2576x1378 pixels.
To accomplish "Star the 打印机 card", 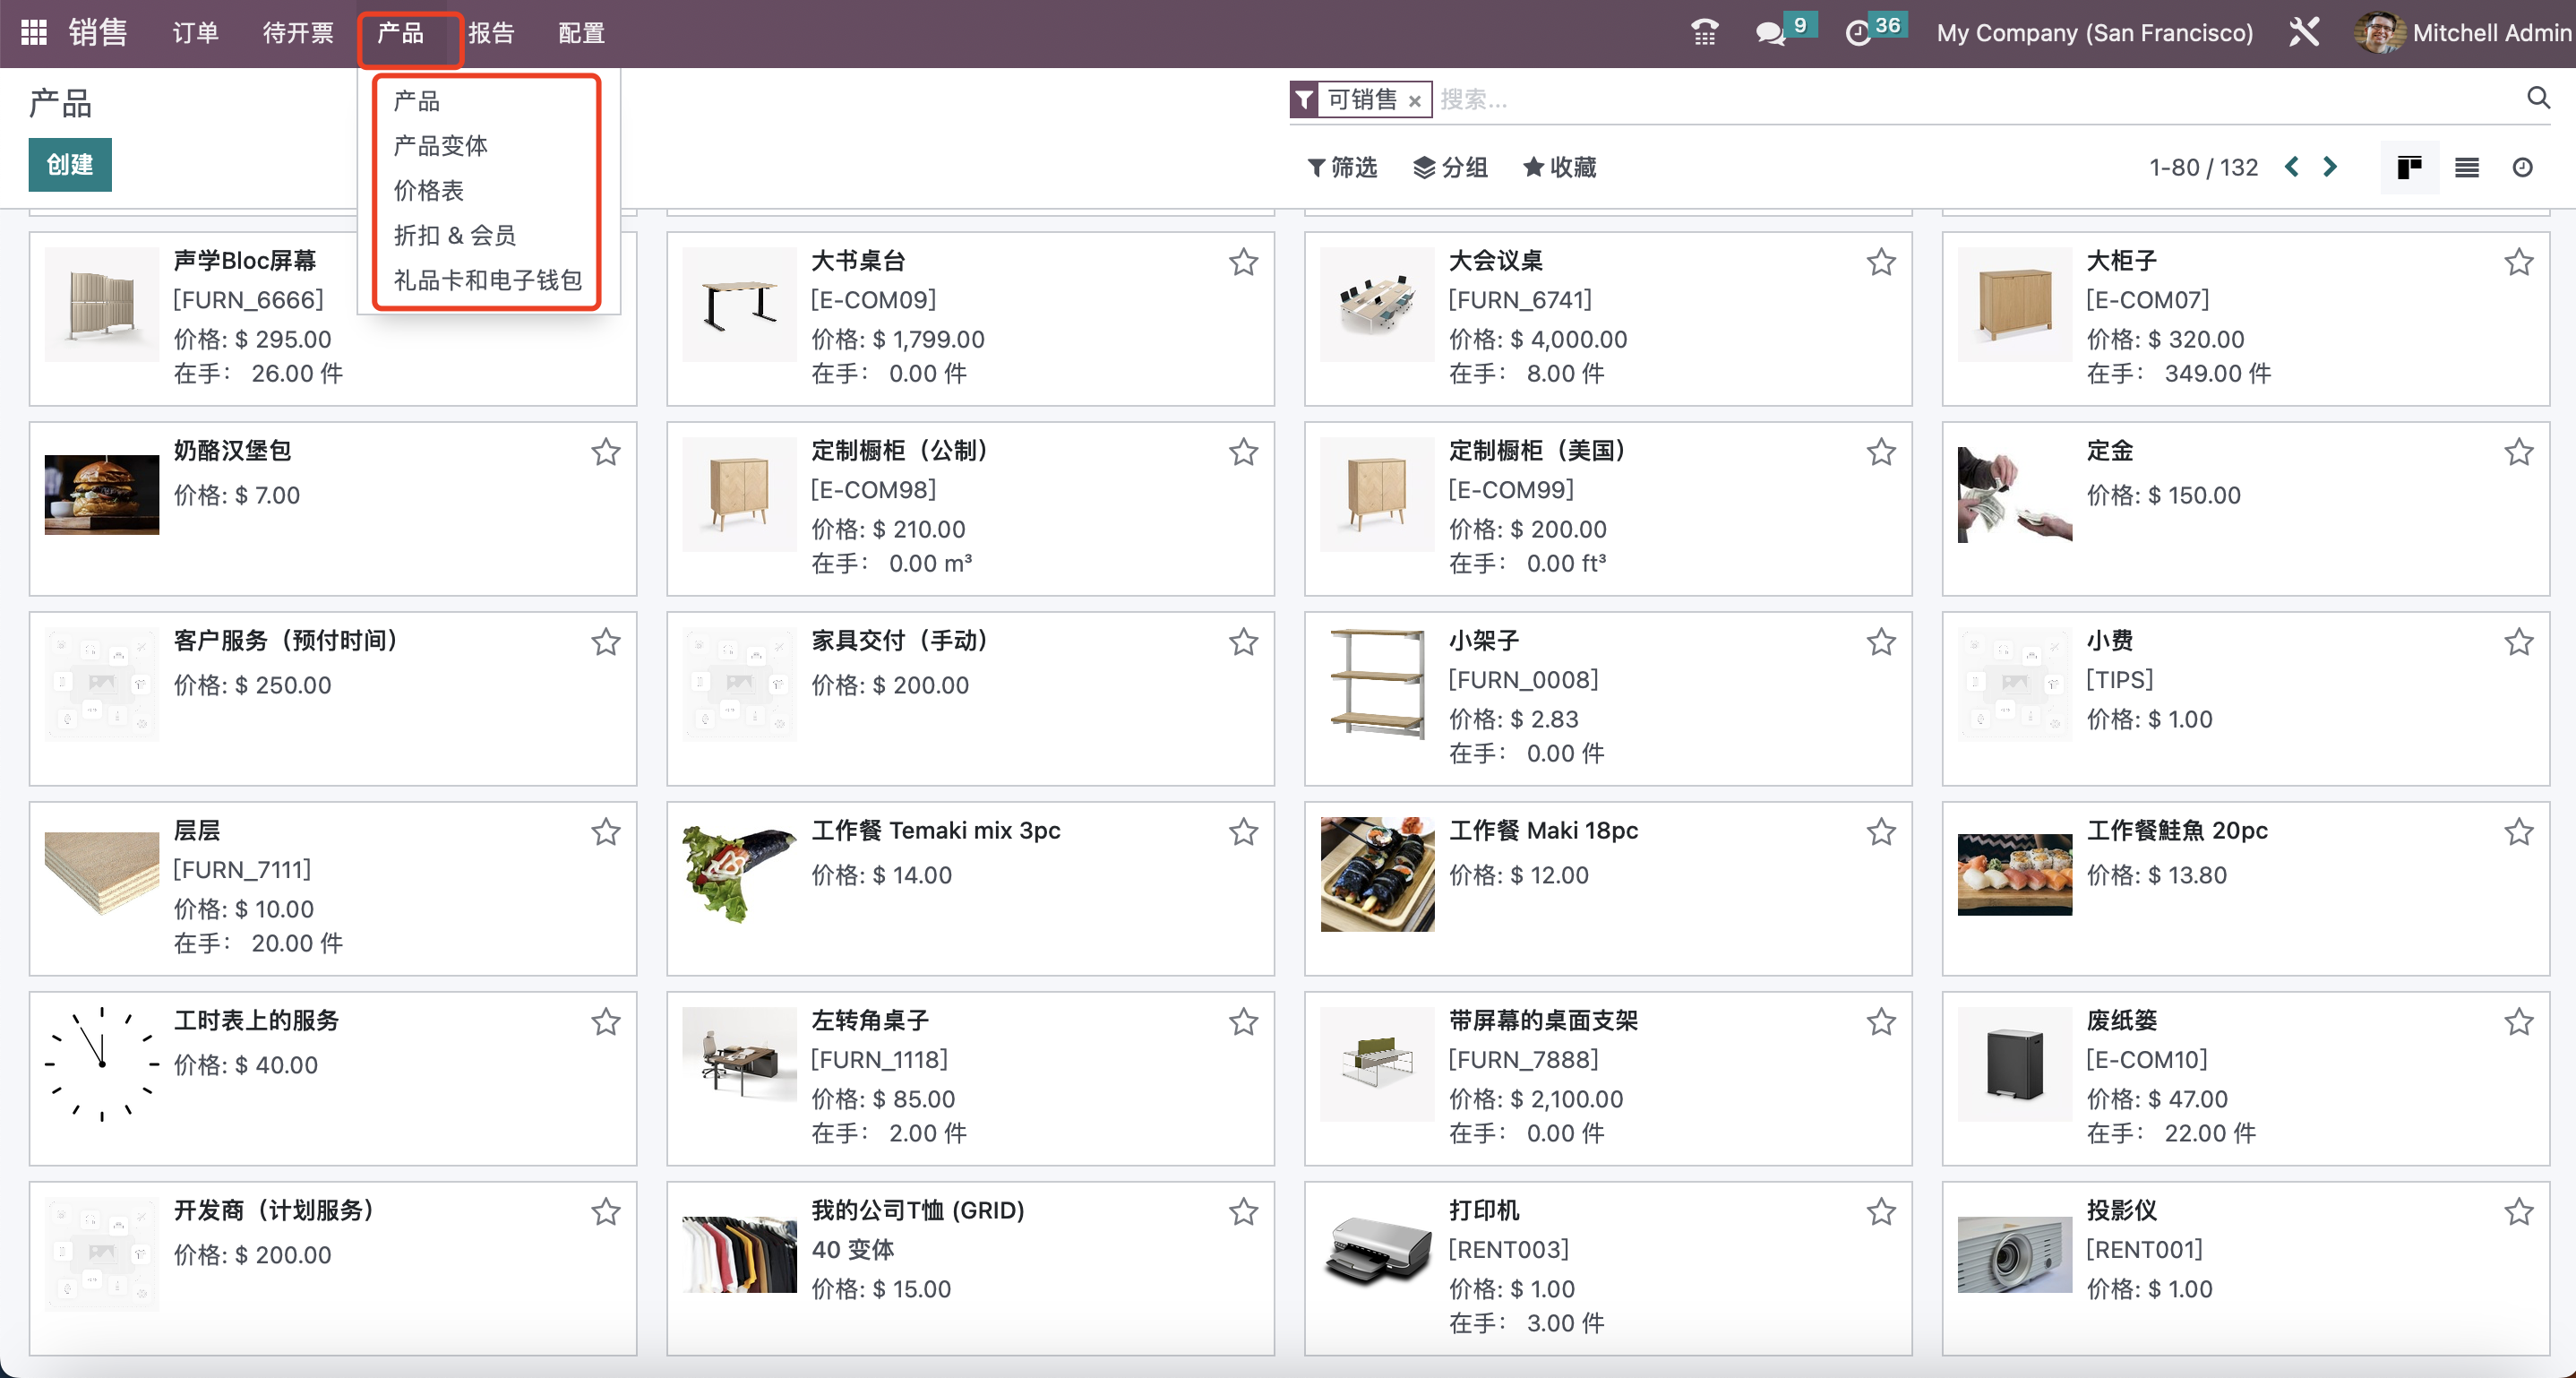I will tap(1881, 1212).
